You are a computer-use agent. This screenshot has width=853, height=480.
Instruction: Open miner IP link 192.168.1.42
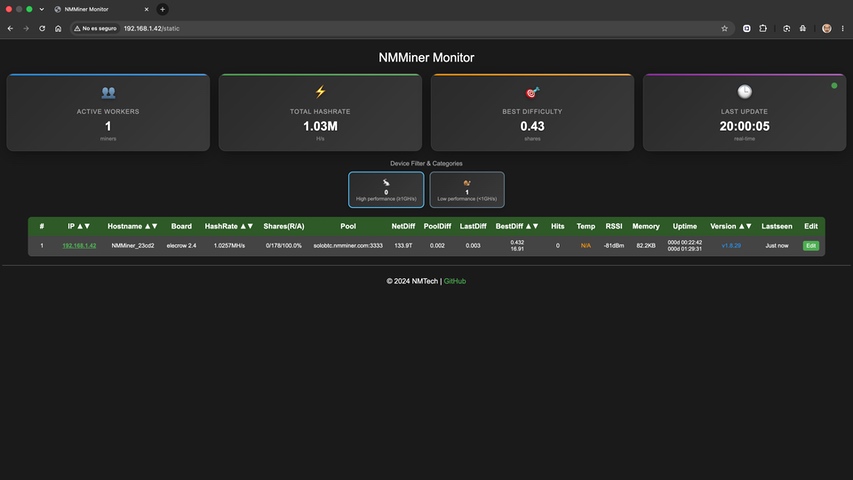click(79, 245)
